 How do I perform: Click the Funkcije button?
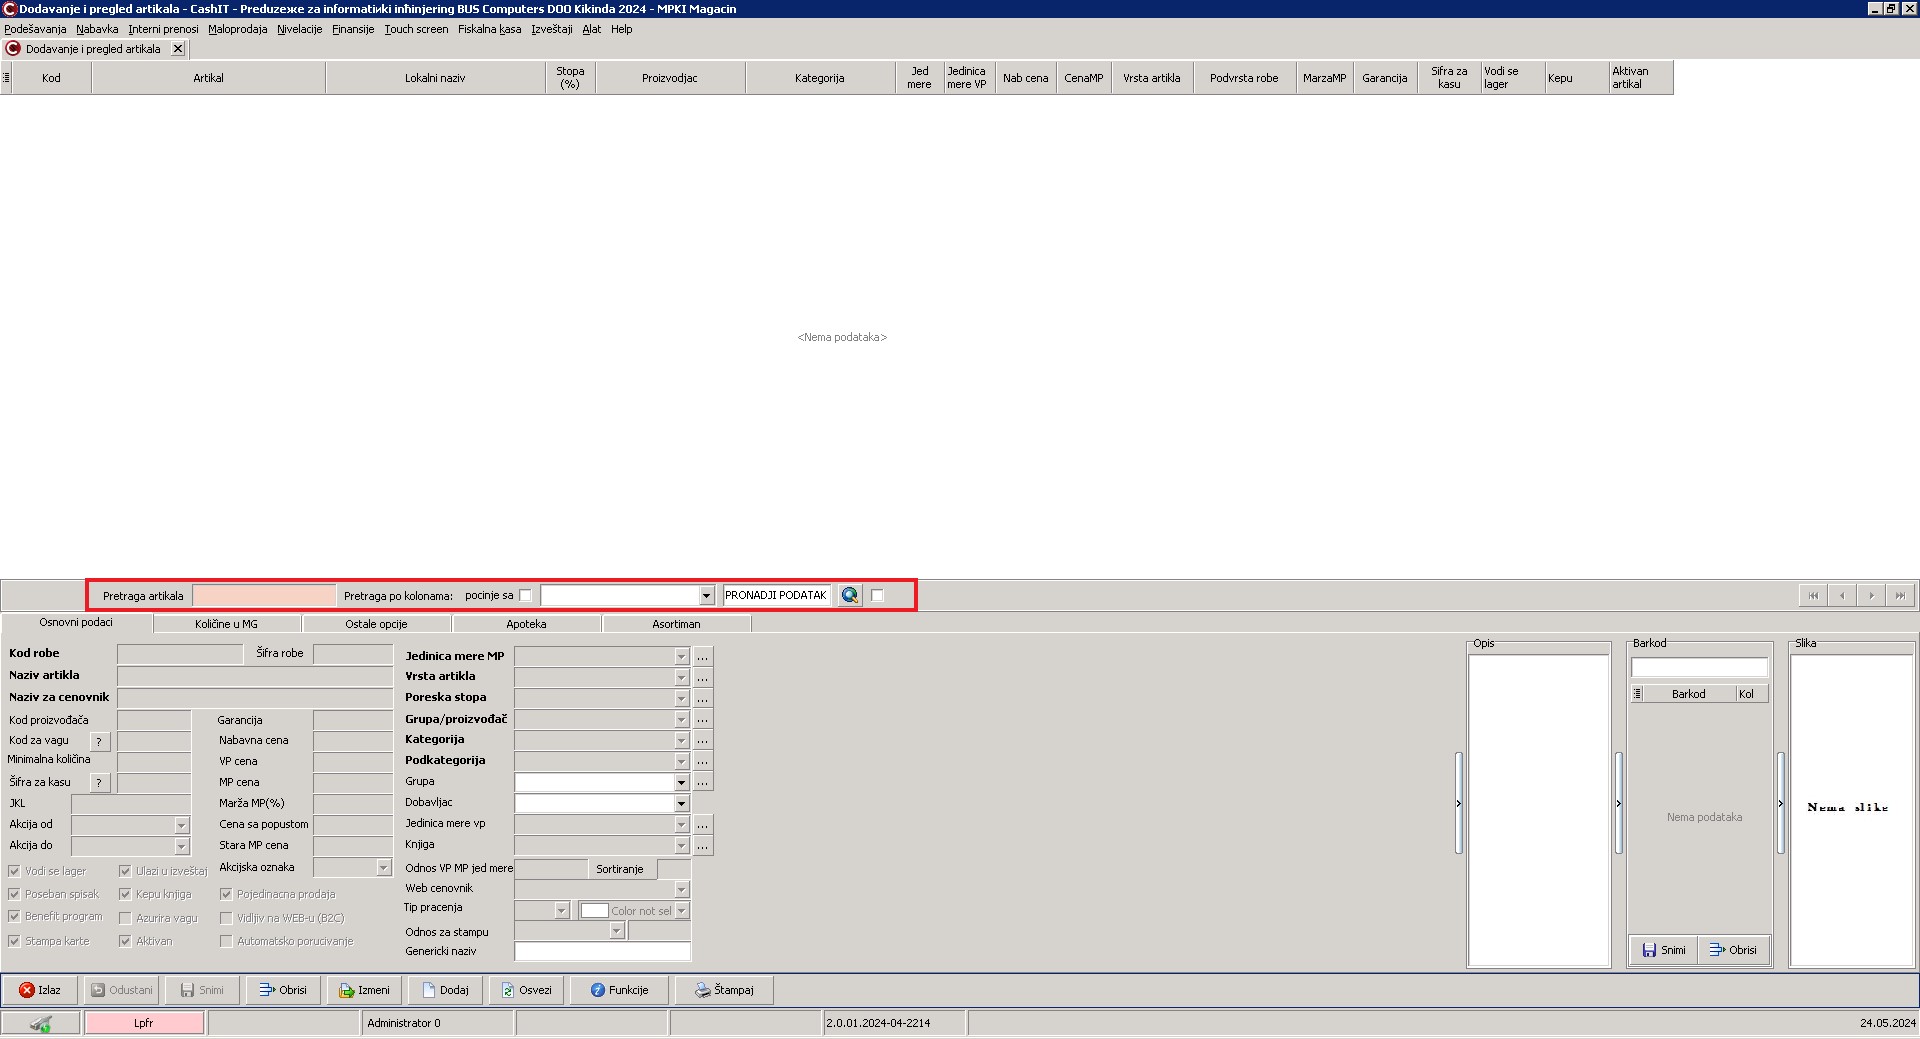pyautogui.click(x=619, y=990)
